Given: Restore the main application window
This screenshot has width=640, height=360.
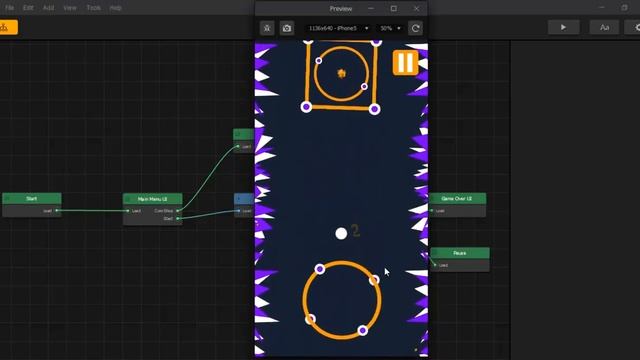Looking at the screenshot, I should pyautogui.click(x=625, y=8).
